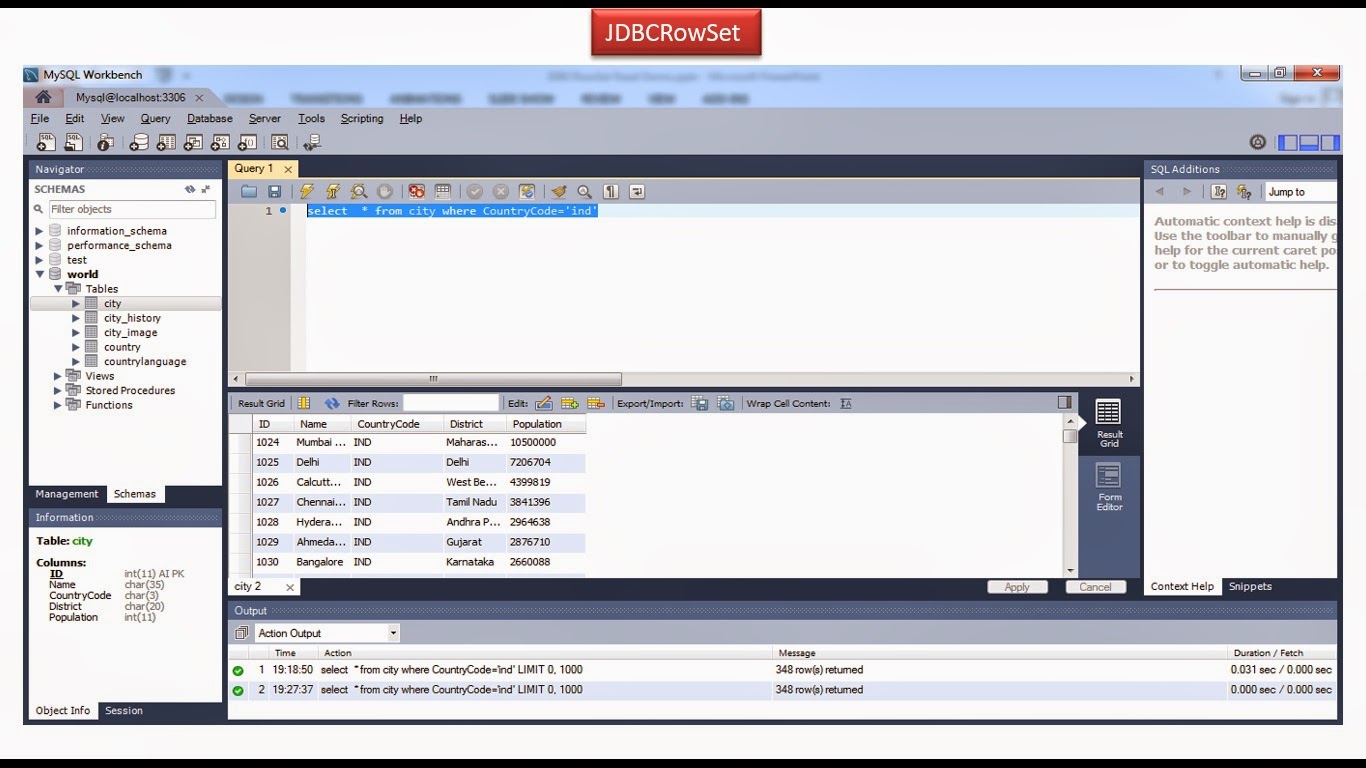Delete selected rows icon
1366x768 pixels.
tap(596, 403)
